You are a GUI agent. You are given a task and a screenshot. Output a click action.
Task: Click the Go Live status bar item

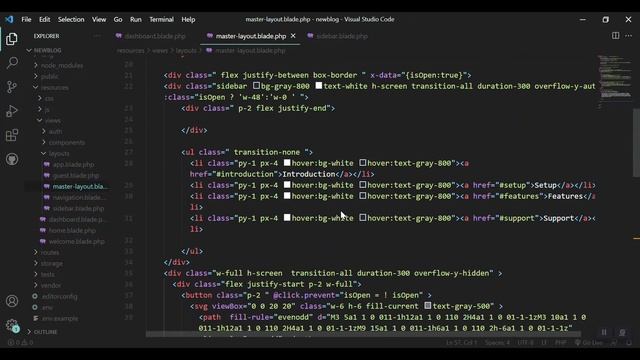click(x=588, y=343)
